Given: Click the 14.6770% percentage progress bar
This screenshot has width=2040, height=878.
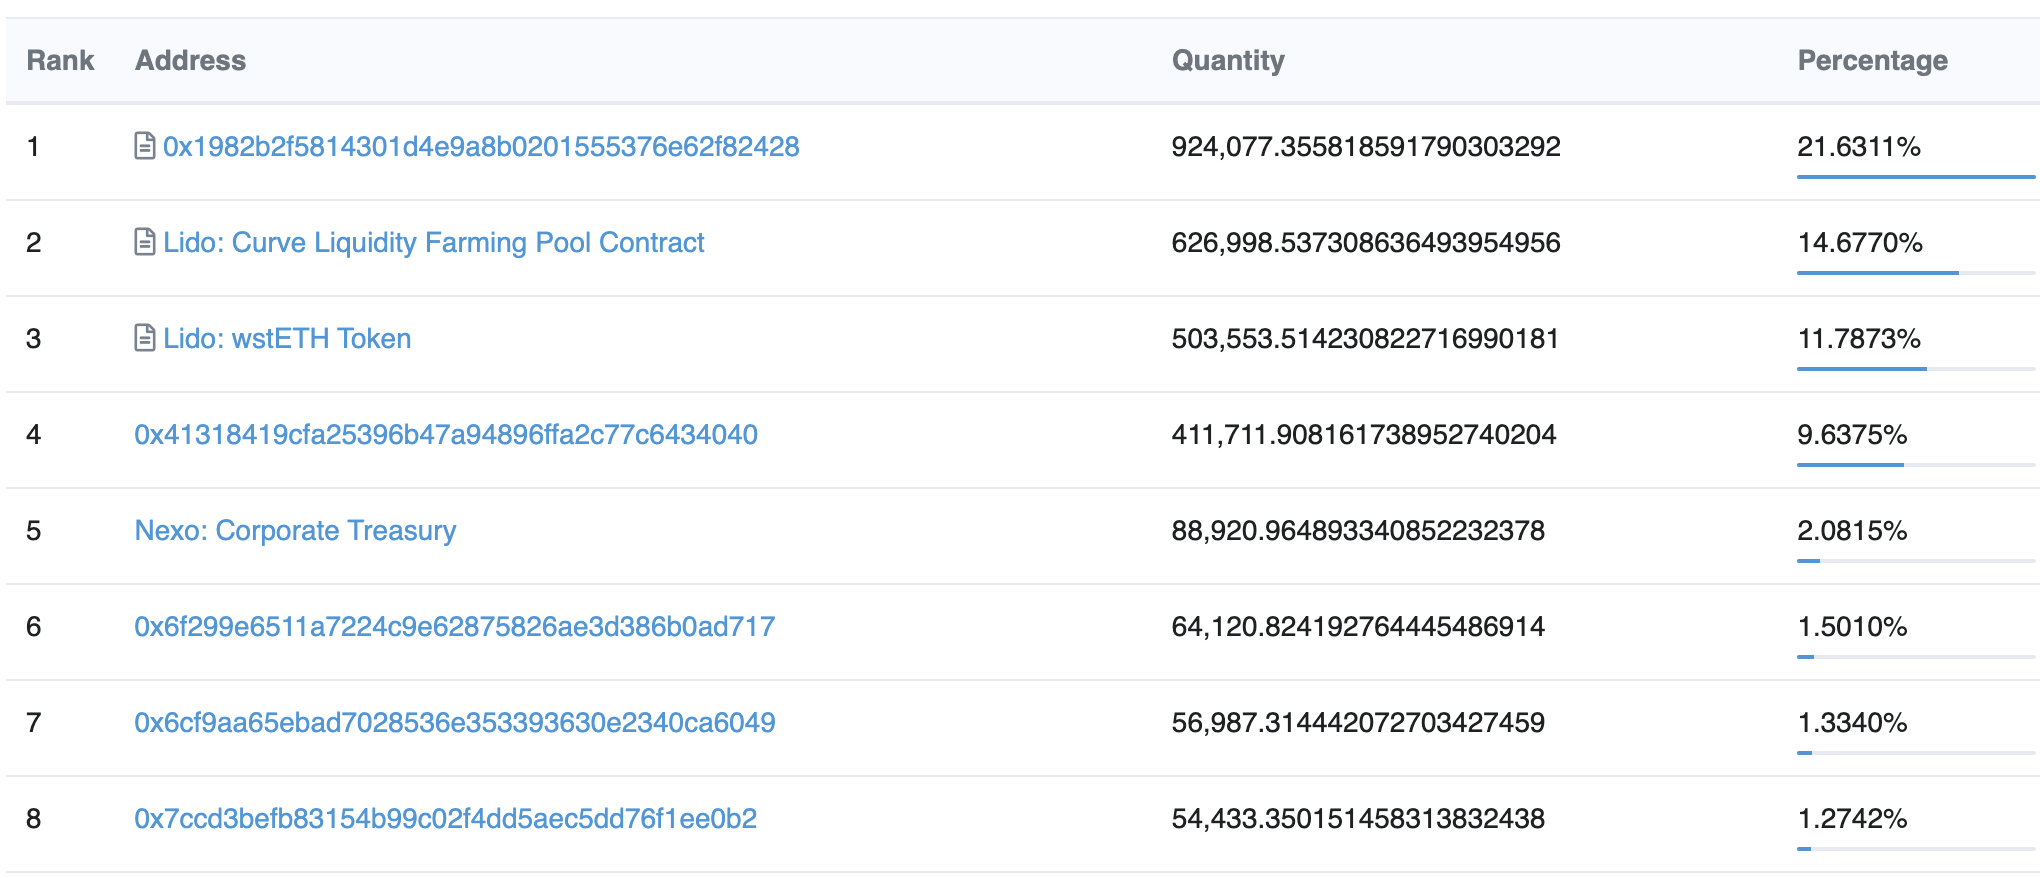Looking at the screenshot, I should [x=1916, y=273].
